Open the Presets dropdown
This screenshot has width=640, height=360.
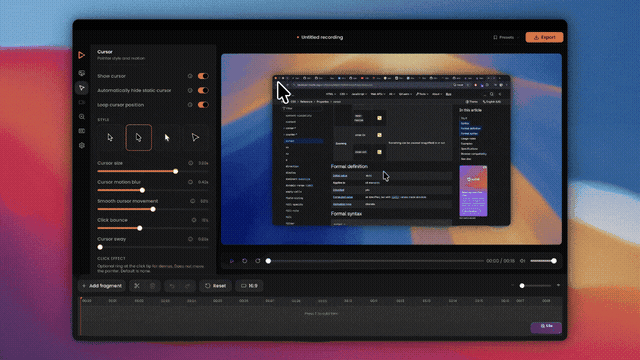506,37
